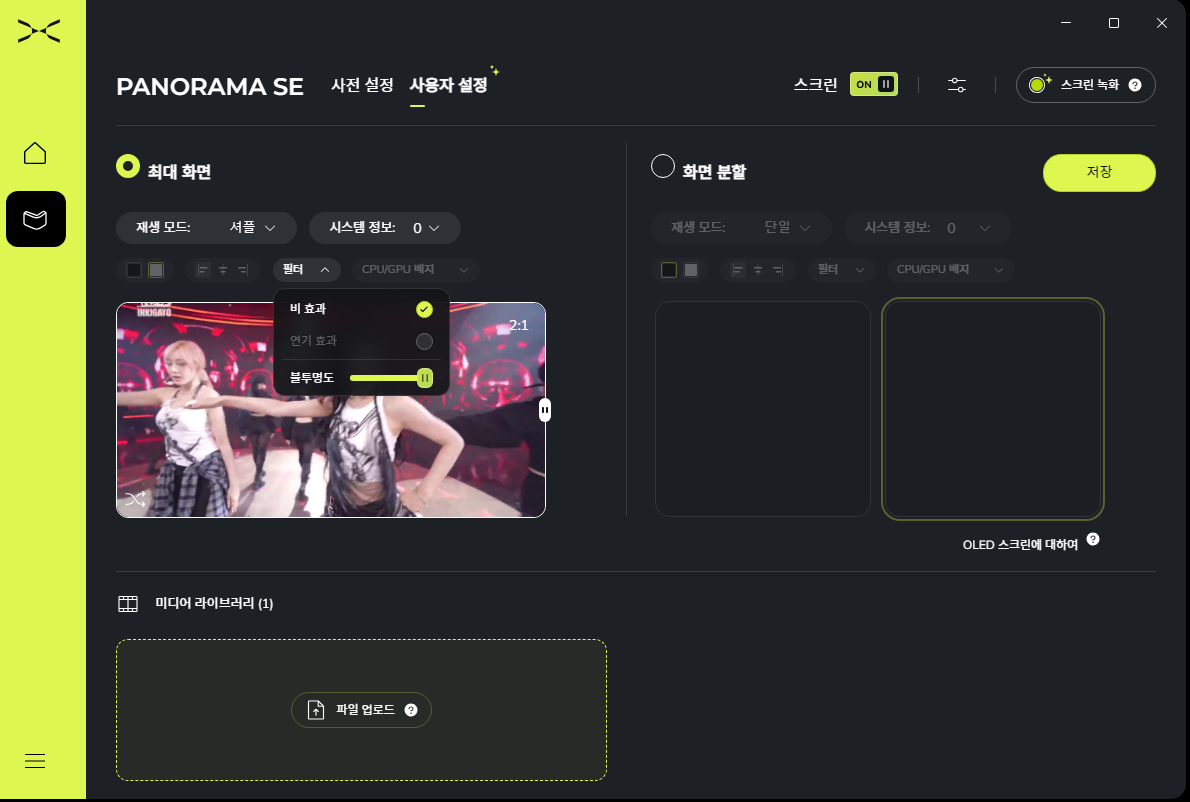Choose align-left icon in 화면 분할 section
Screen dimensions: 1190x802
[738, 270]
